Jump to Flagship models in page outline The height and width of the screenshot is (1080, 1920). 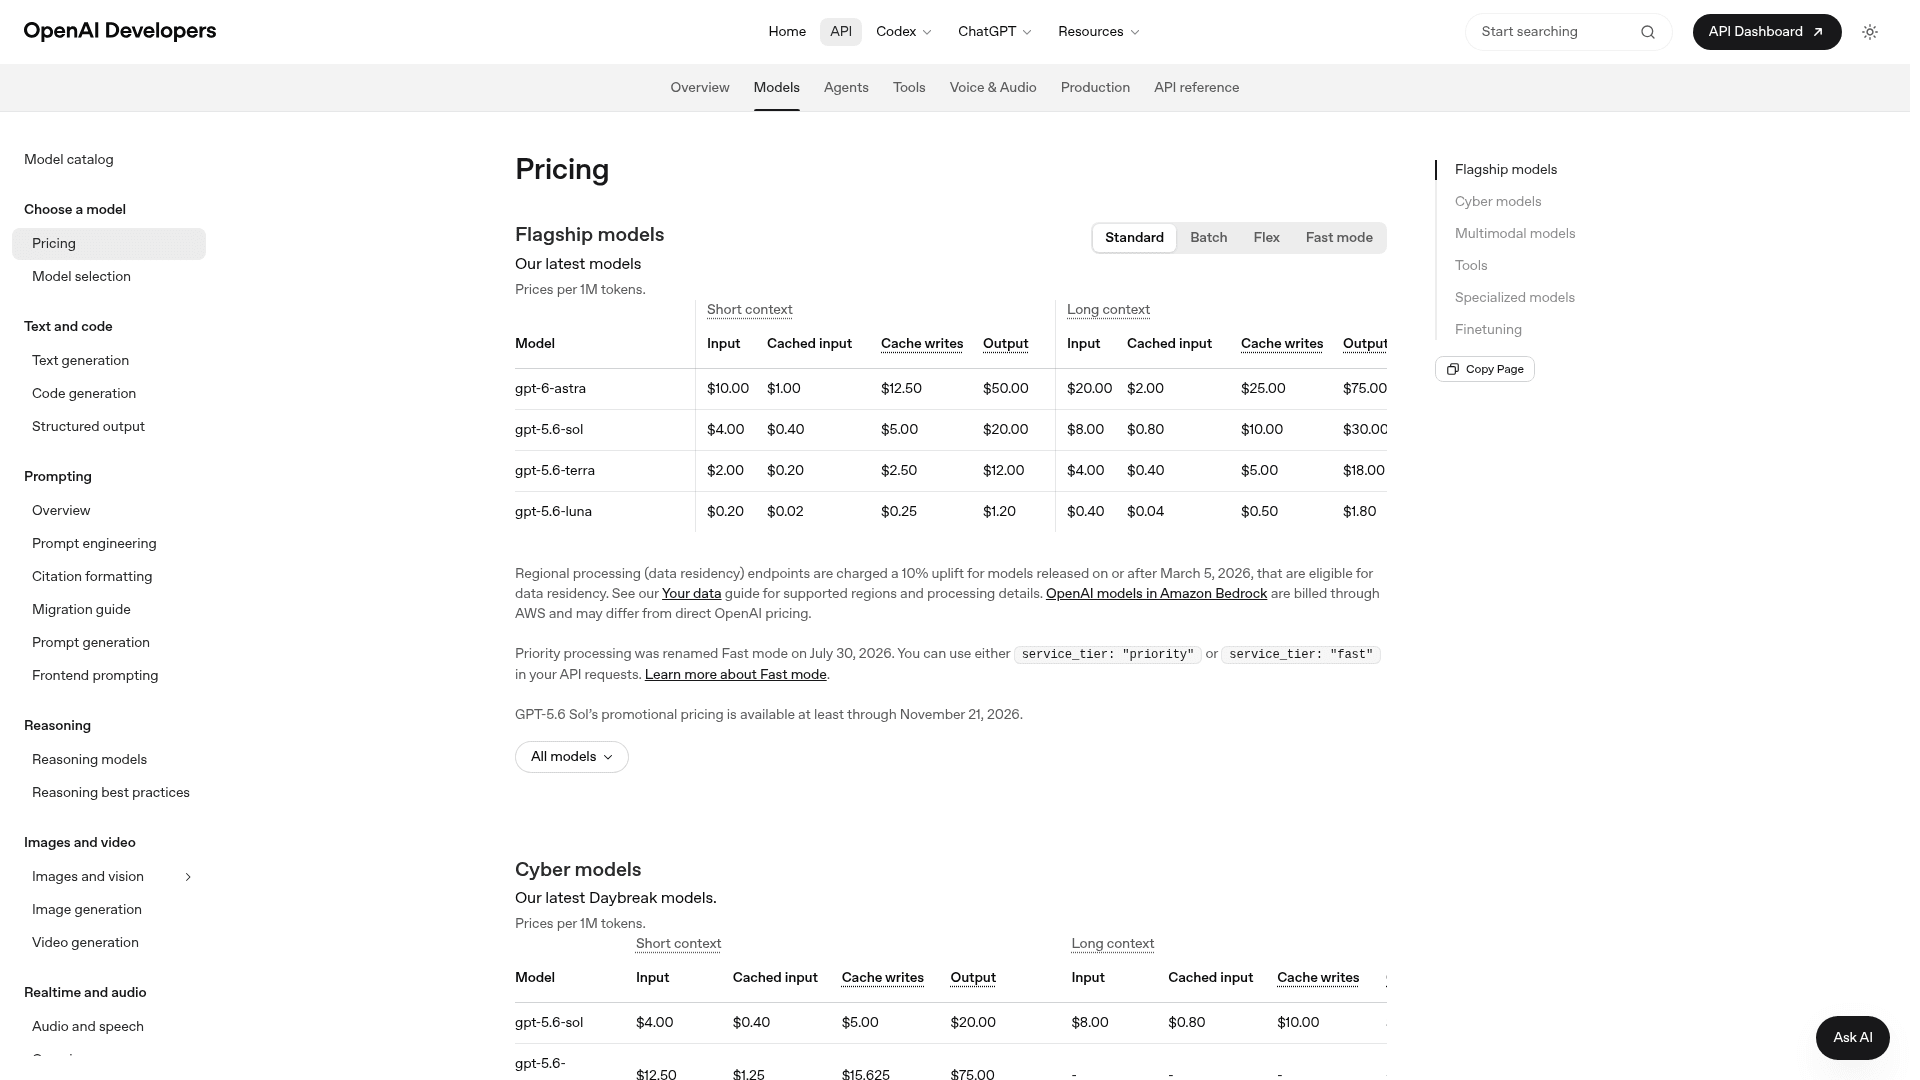[x=1506, y=170]
